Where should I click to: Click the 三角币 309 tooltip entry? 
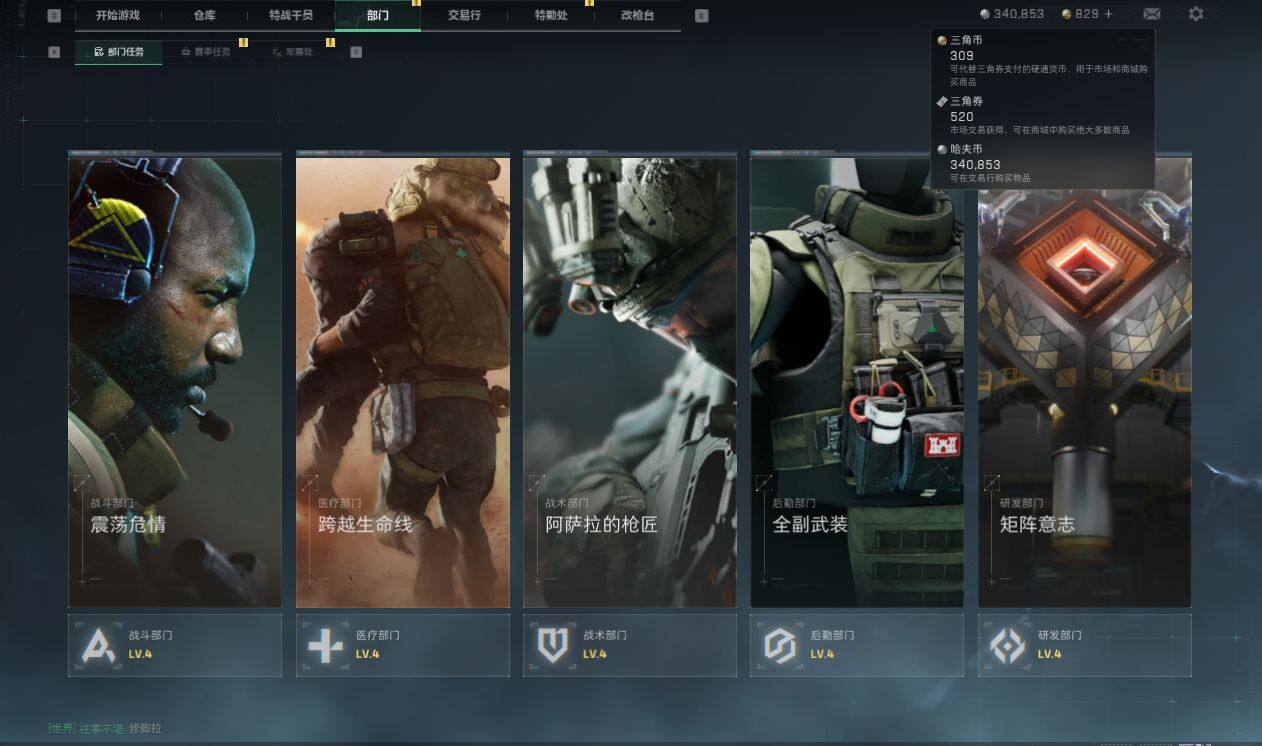pos(1043,62)
